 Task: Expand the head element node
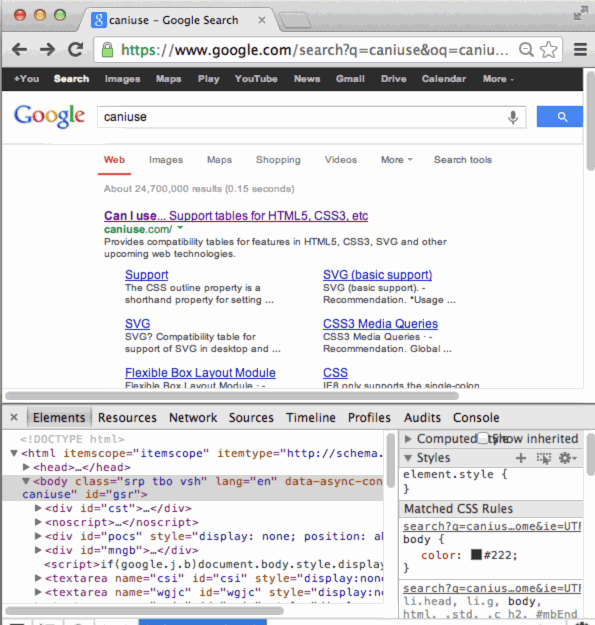[26, 467]
